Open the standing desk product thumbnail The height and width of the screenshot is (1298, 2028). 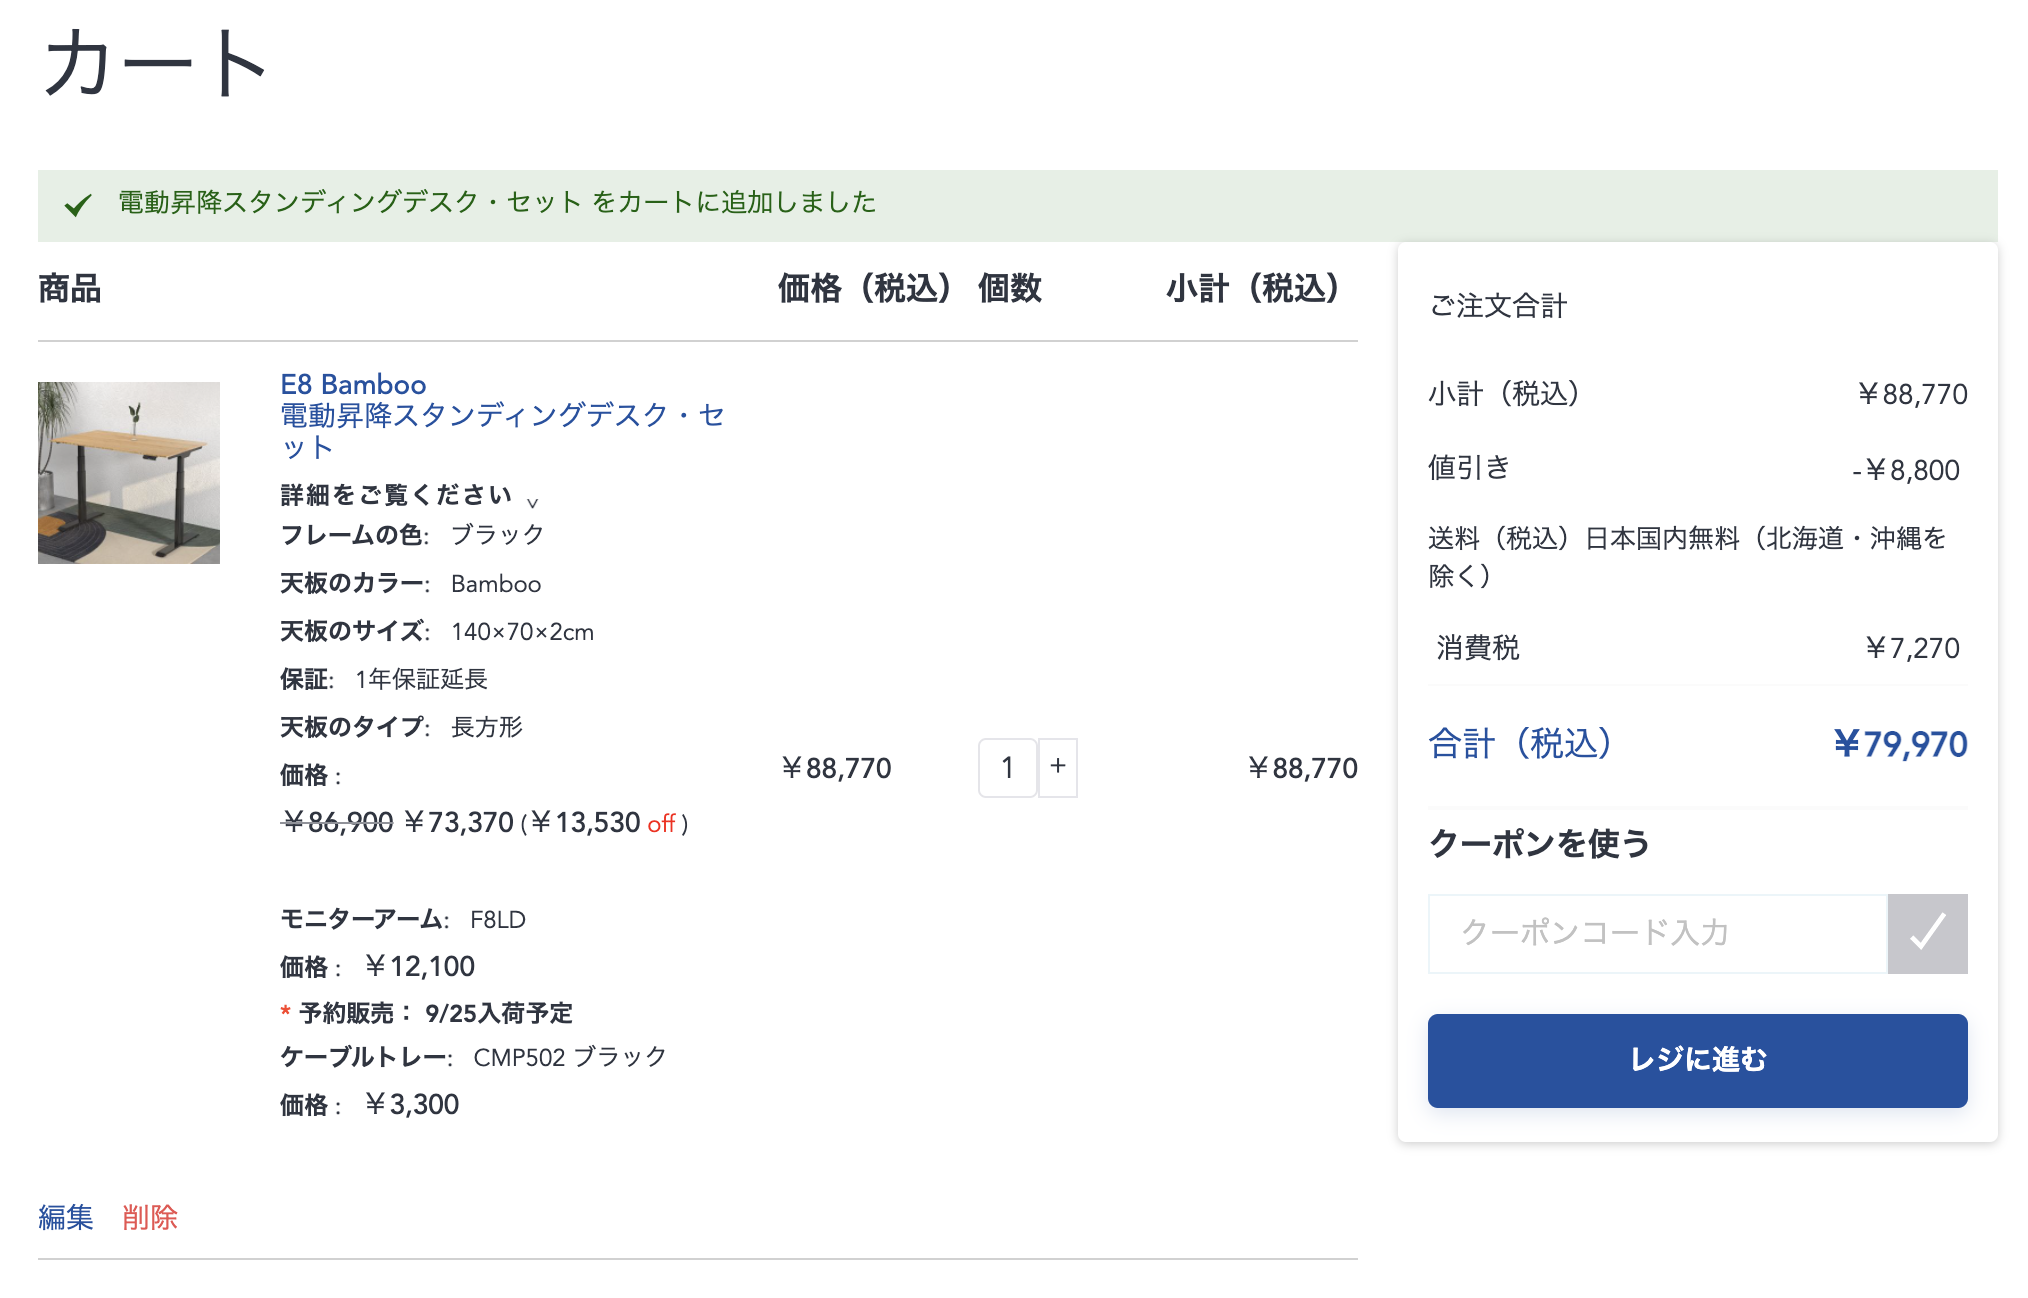coord(129,473)
